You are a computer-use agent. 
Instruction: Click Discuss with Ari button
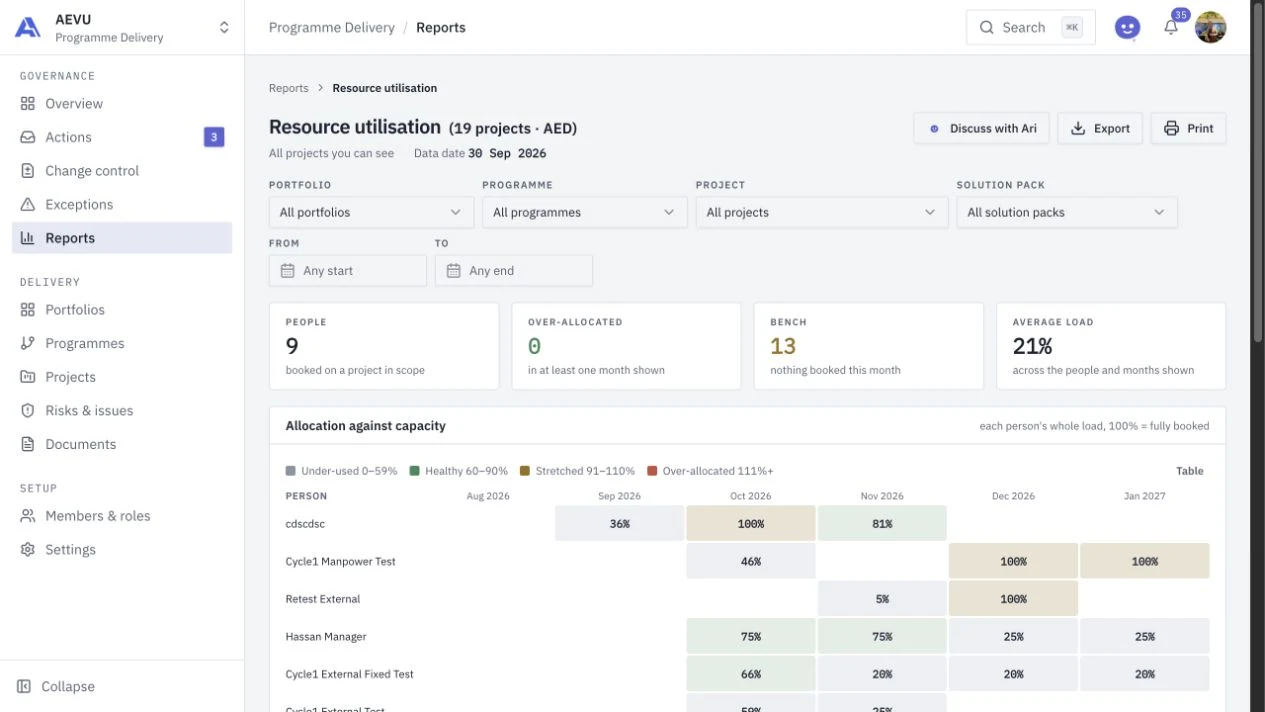click(x=981, y=128)
